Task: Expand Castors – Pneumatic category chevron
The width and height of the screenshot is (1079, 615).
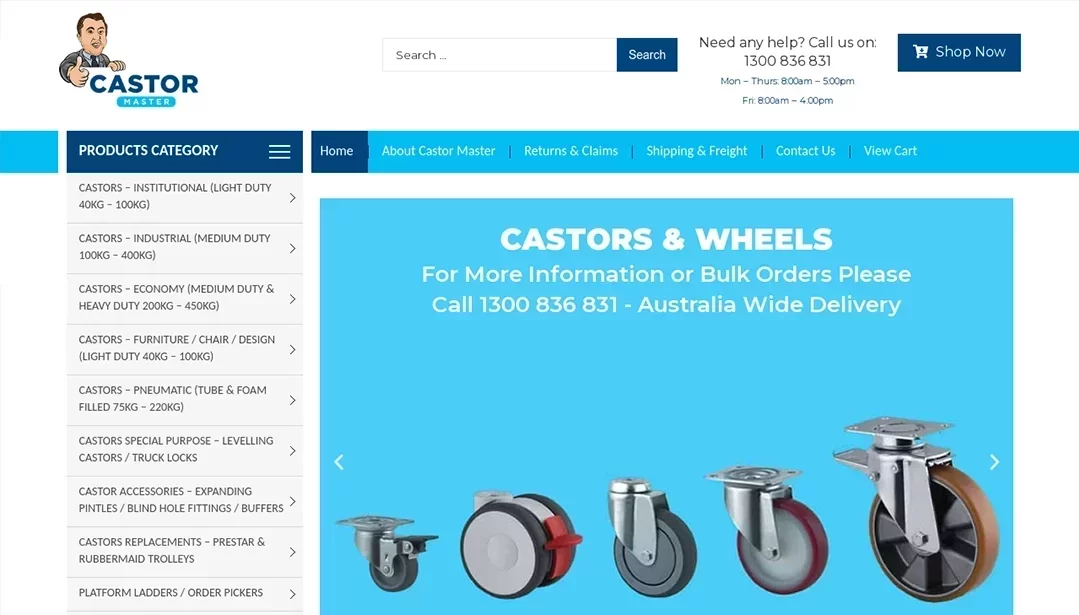Action: (x=292, y=400)
